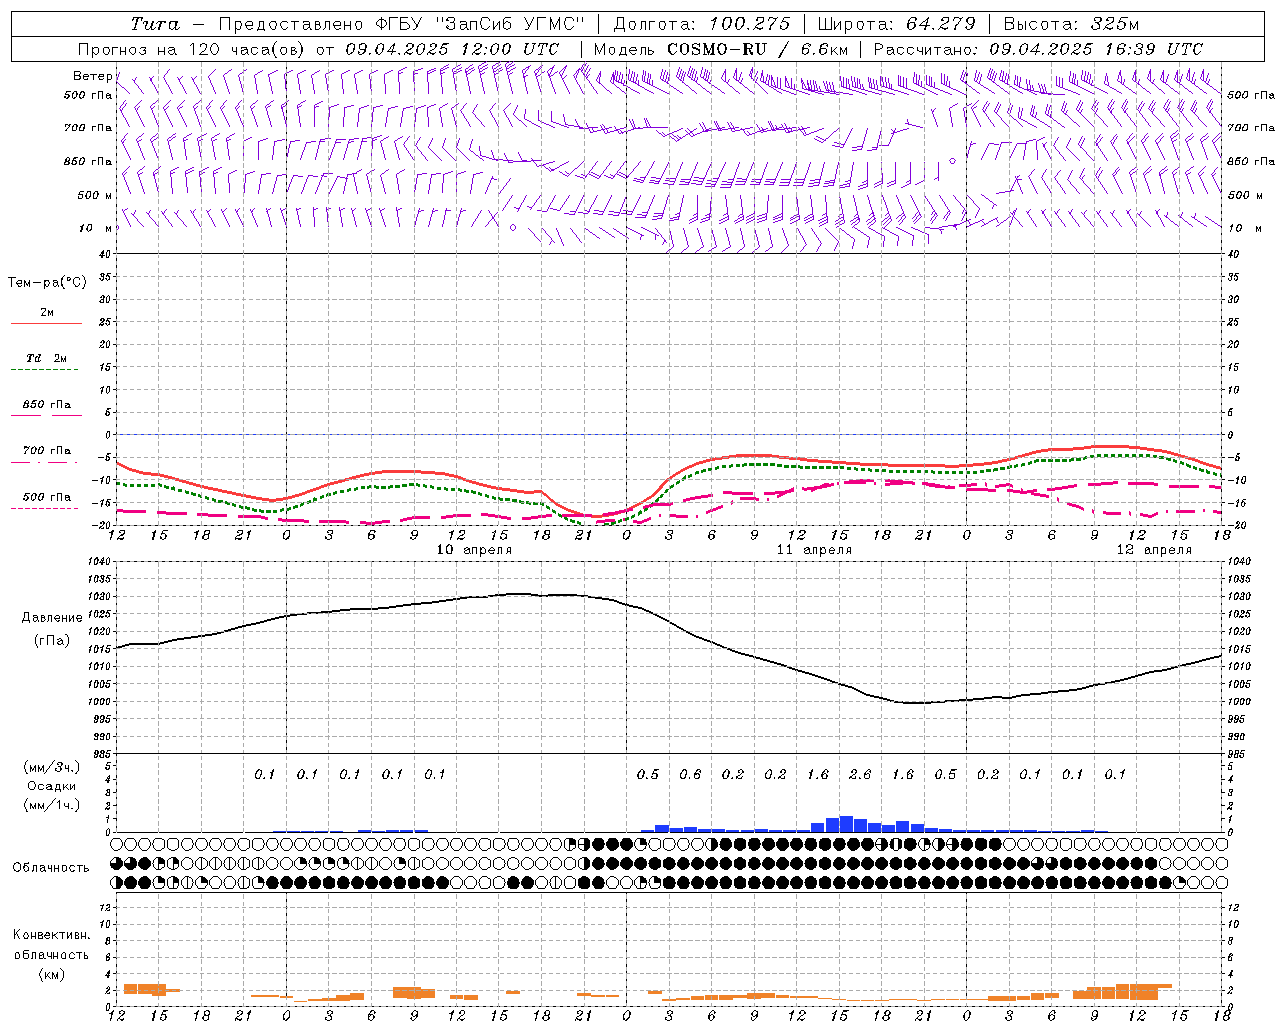Click the station name Tura in the header
1280x1024 pixels.
[x=155, y=24]
